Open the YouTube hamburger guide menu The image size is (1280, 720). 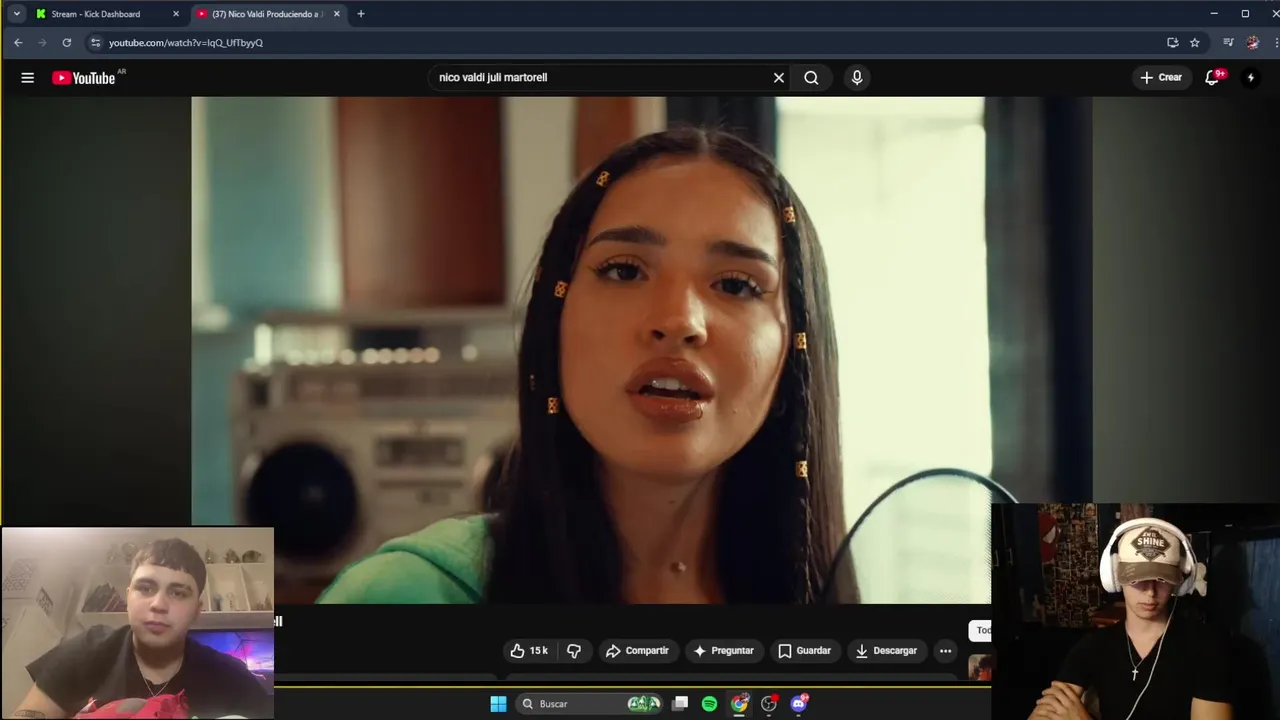point(27,77)
